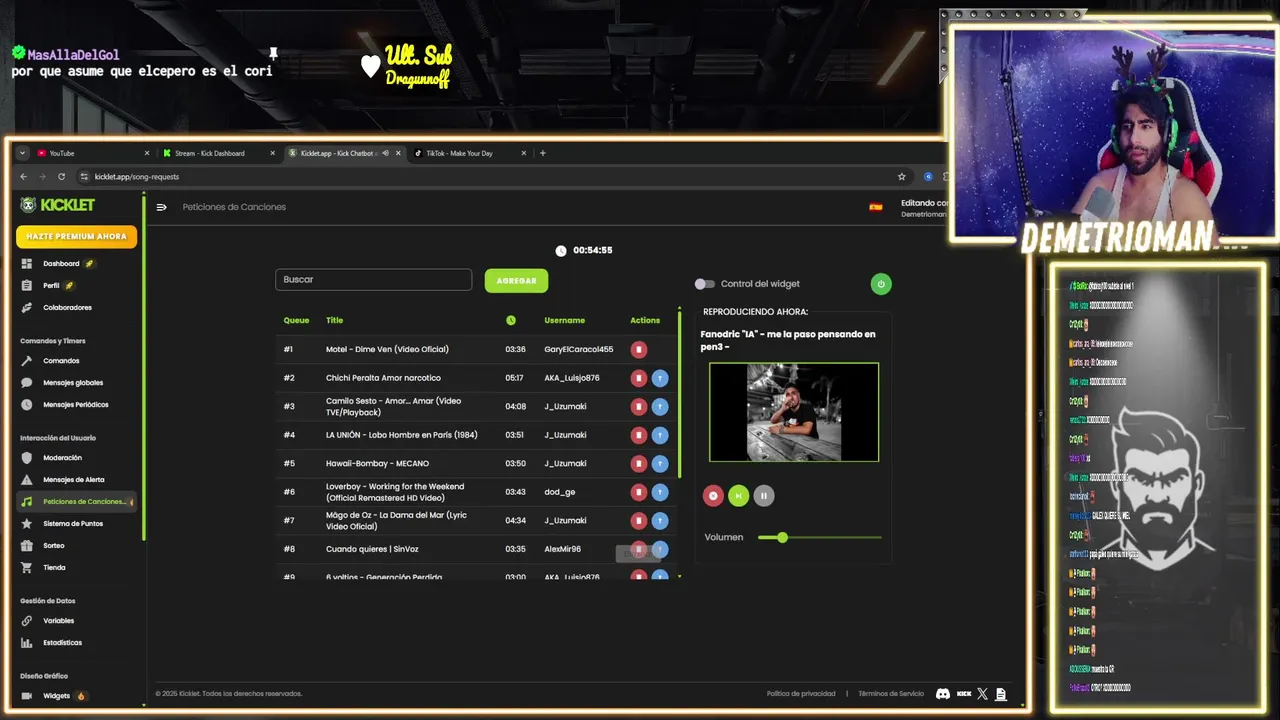Delete Hawaii-Bombay - MECANO song
1280x720 pixels.
[x=639, y=464]
